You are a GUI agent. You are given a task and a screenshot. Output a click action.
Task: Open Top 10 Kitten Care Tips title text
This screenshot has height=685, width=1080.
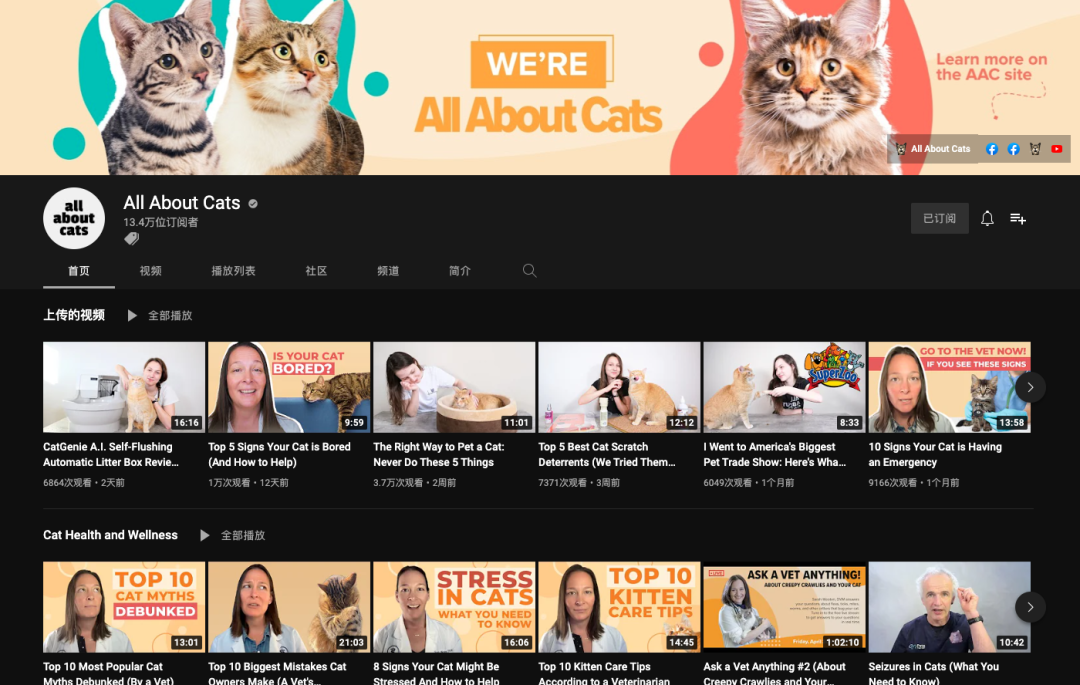(x=604, y=673)
